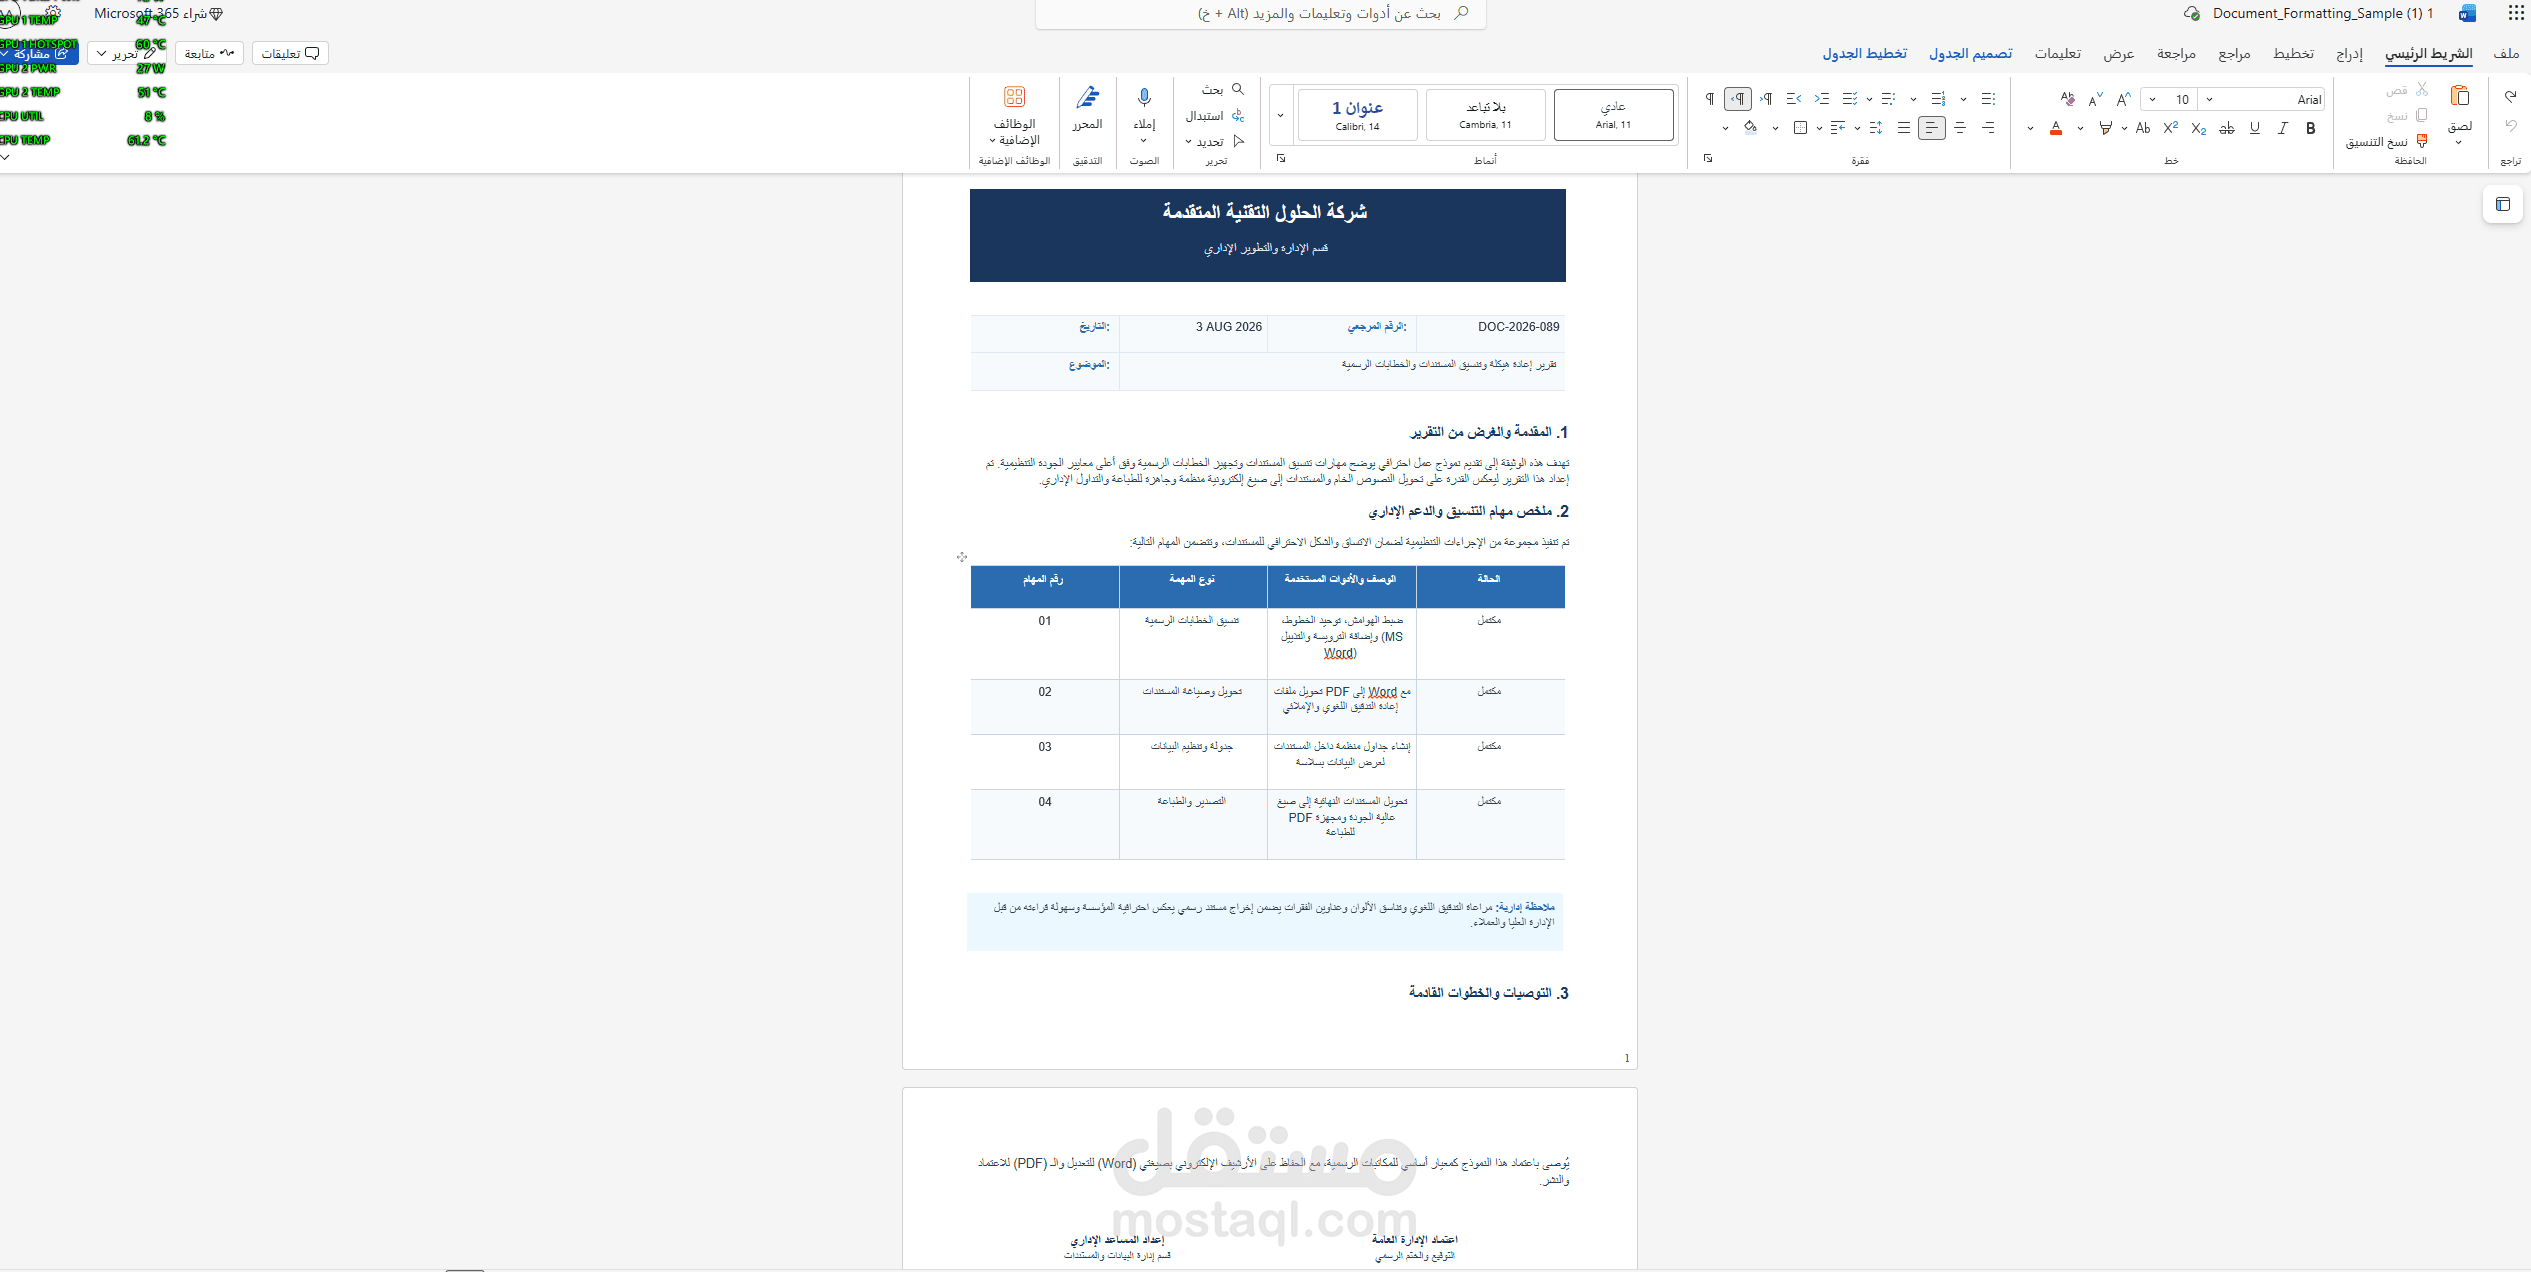Align text to the right
Image resolution: width=2531 pixels, height=1272 pixels.
pos(1988,128)
